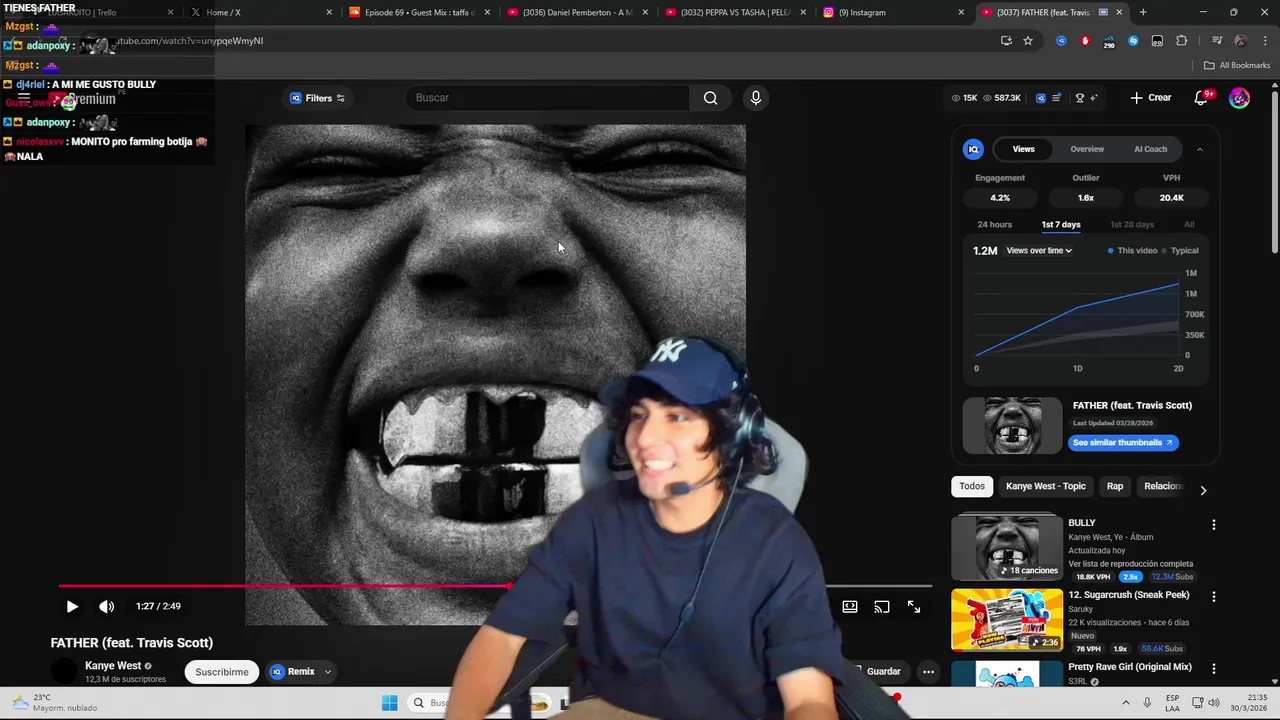
Task: Start voice search with the microphone icon
Action: (x=756, y=98)
